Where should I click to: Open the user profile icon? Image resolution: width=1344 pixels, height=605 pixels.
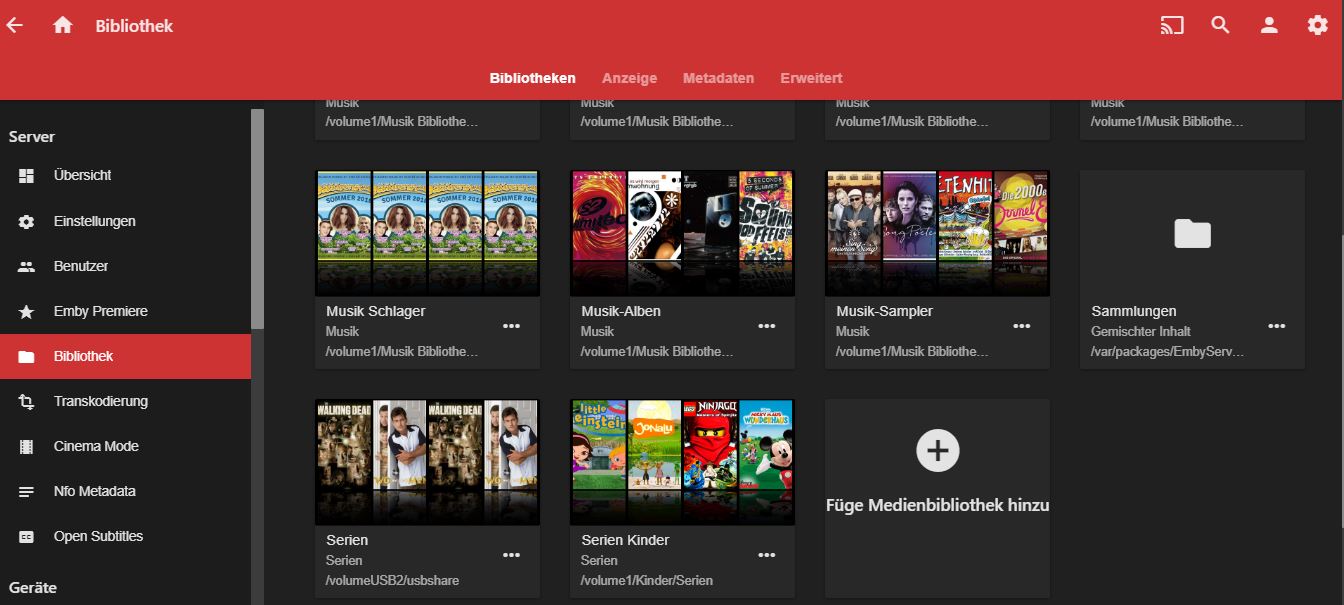tap(1269, 26)
